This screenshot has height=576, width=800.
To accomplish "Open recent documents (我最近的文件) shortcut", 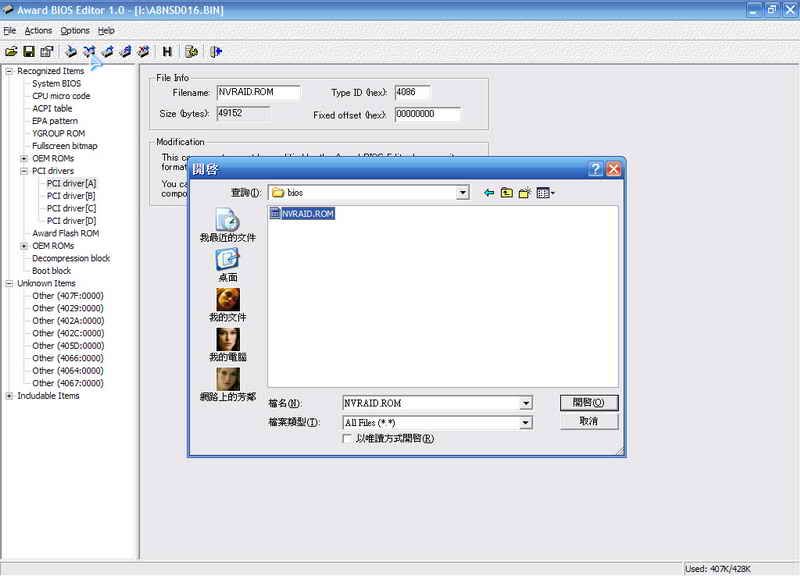I will 227,225.
